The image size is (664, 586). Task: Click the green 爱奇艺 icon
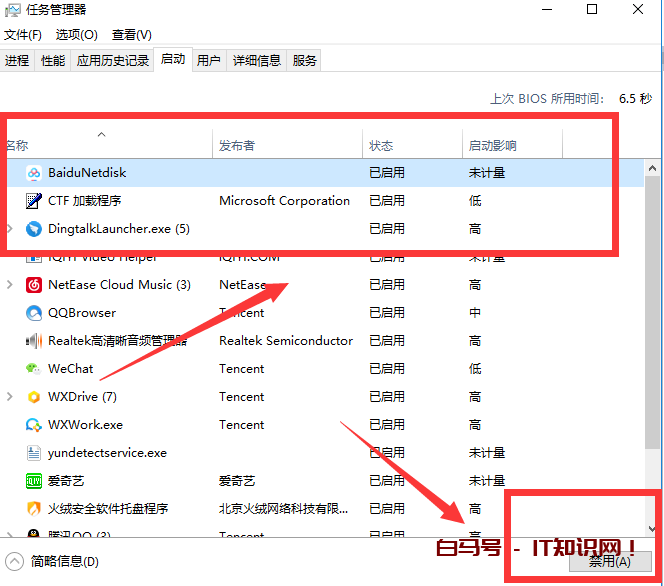[34, 481]
